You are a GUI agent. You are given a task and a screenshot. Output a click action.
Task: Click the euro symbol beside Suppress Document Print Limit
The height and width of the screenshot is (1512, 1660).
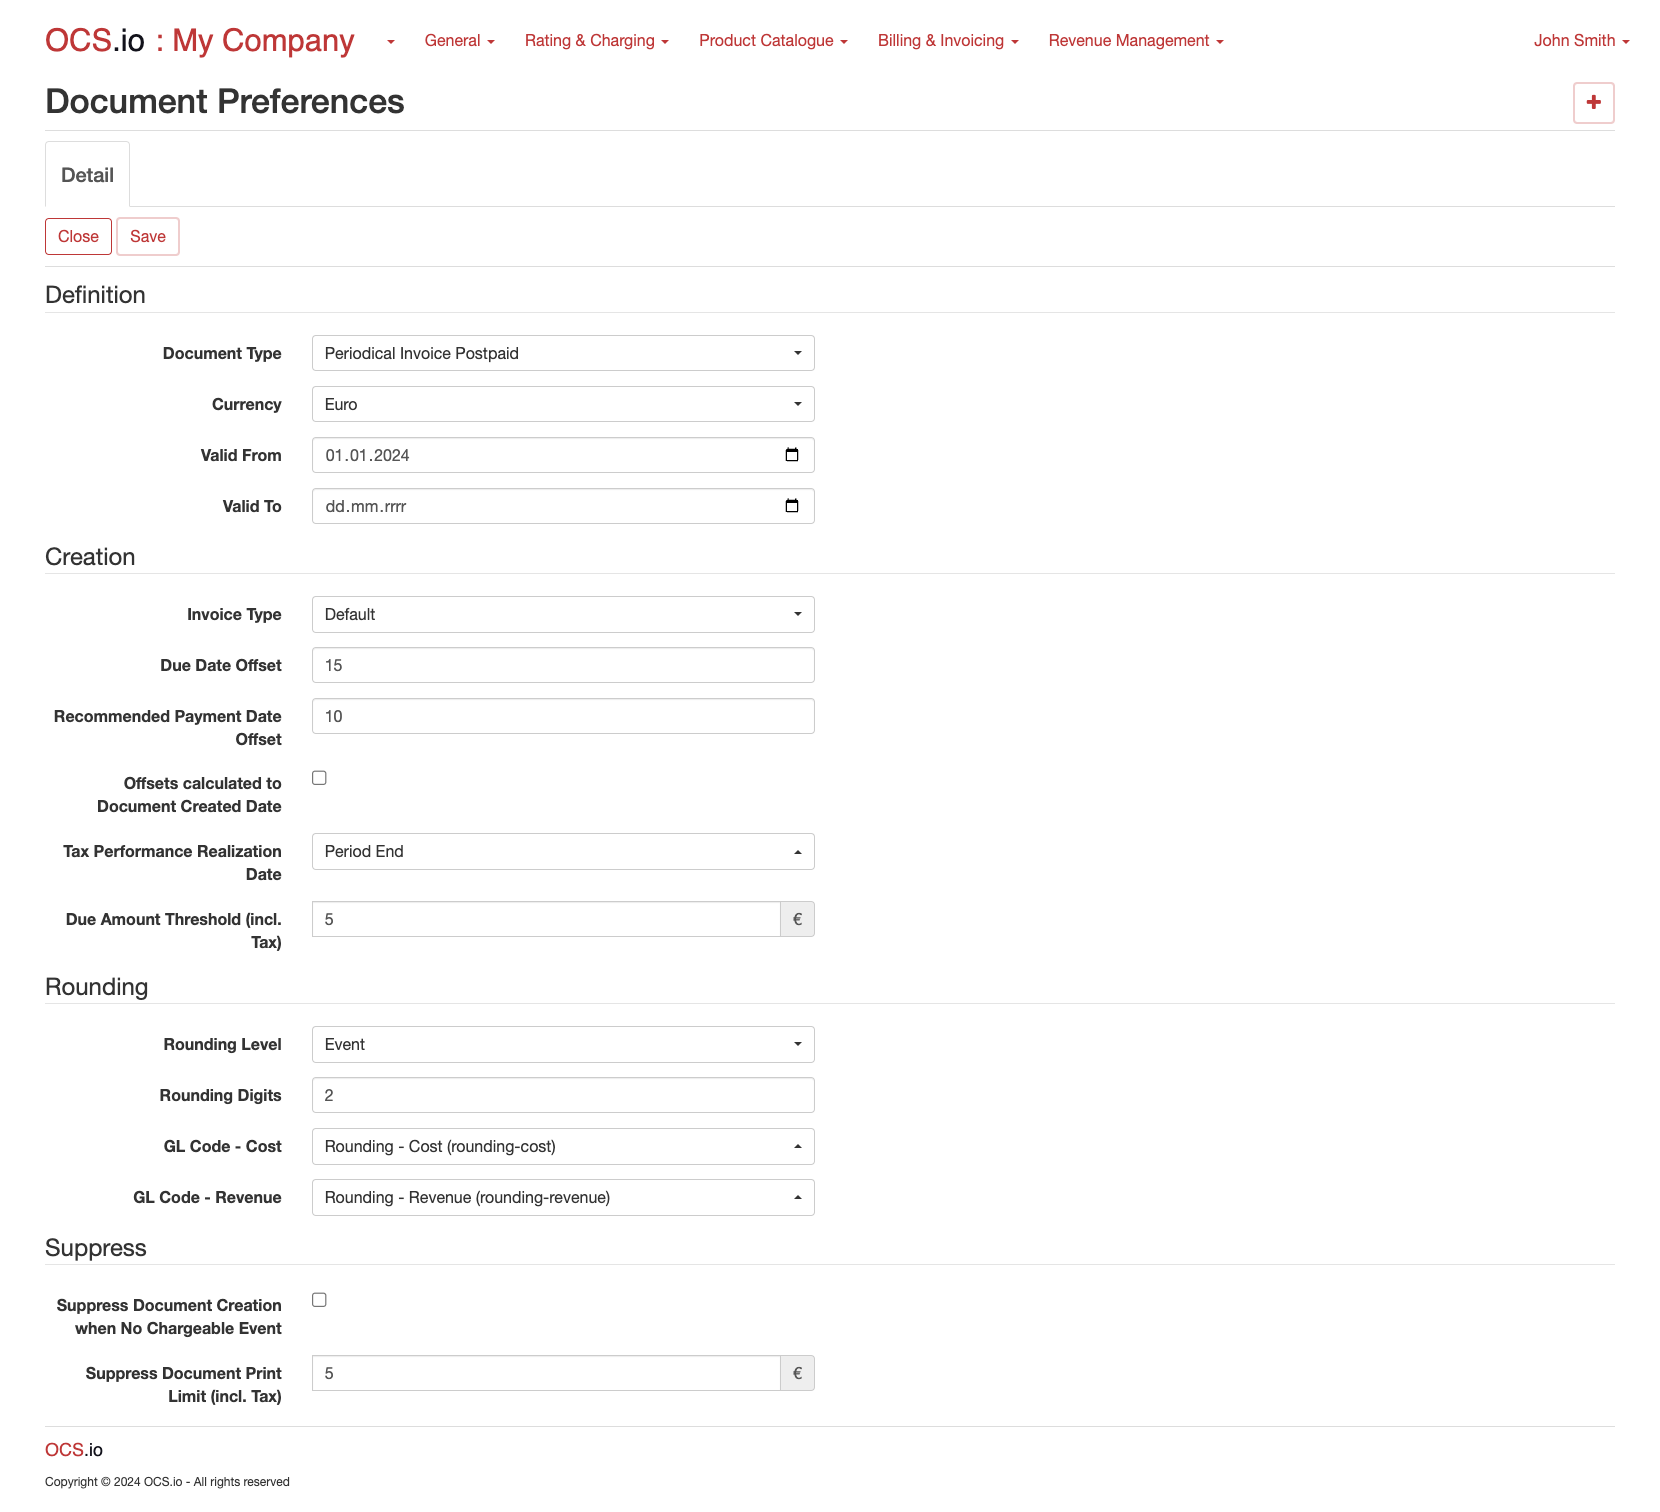pyautogui.click(x=797, y=1373)
